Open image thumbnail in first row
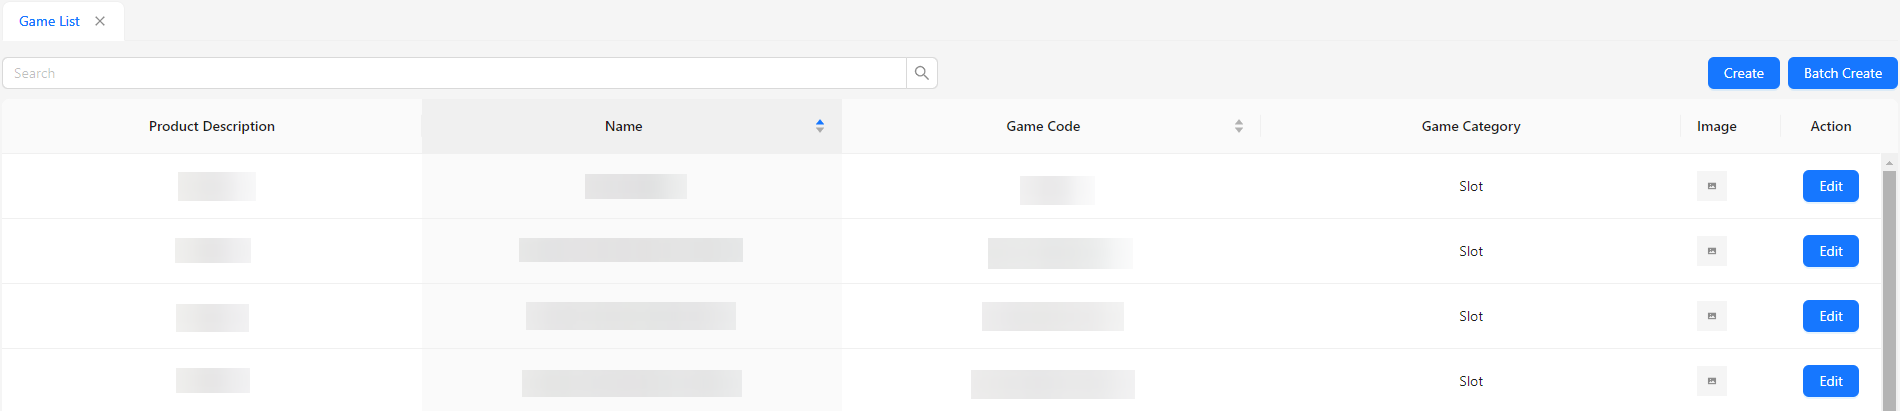The width and height of the screenshot is (1900, 411). pos(1712,186)
